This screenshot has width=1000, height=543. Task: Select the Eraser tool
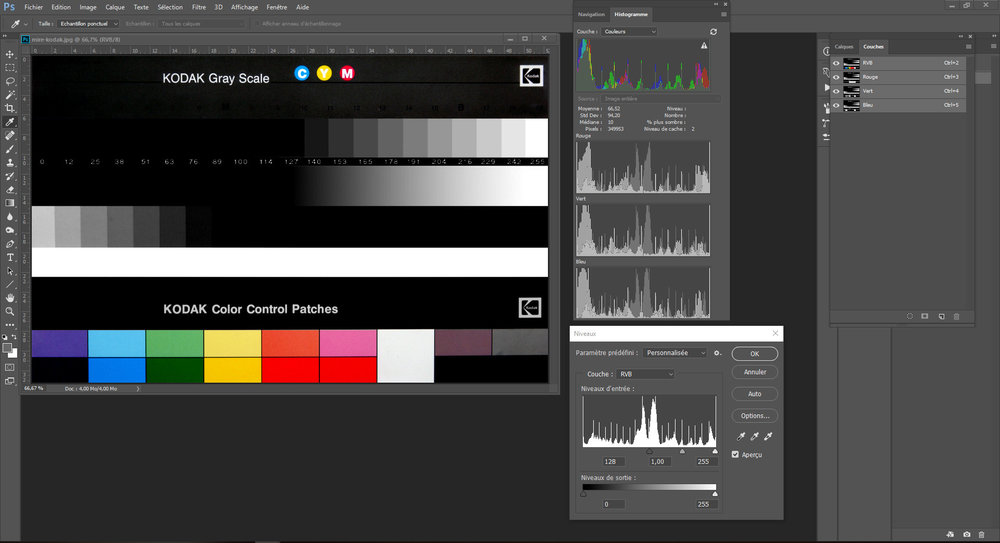(x=10, y=189)
